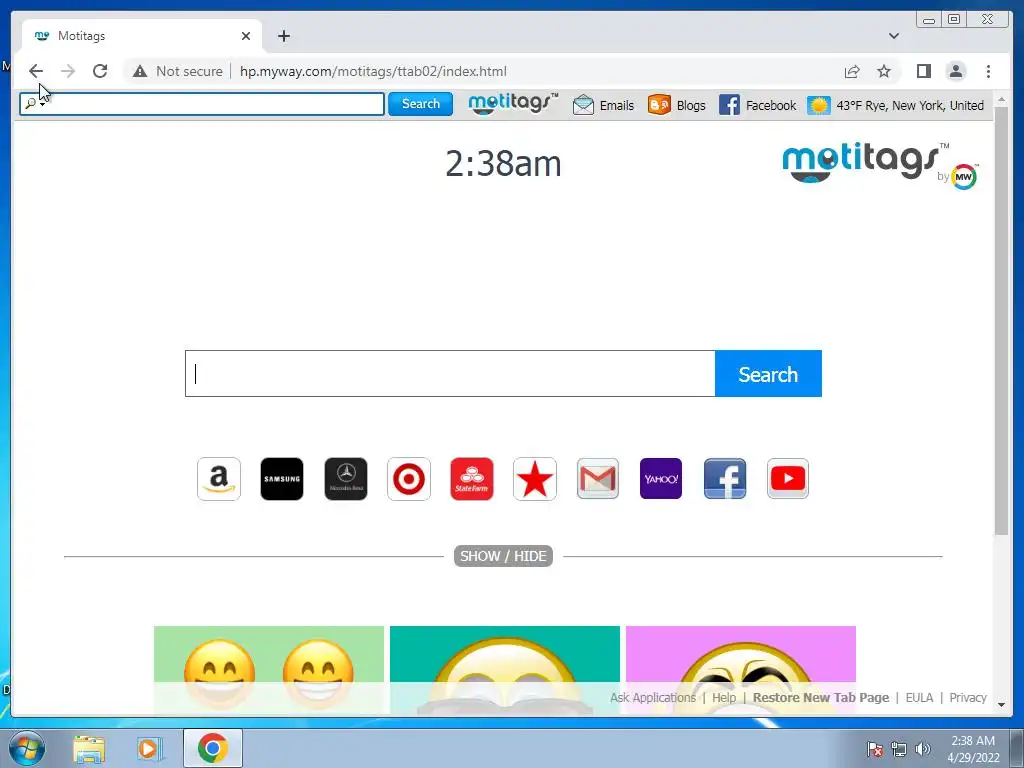This screenshot has width=1024, height=768.
Task: Click the network tray icon
Action: 899,749
